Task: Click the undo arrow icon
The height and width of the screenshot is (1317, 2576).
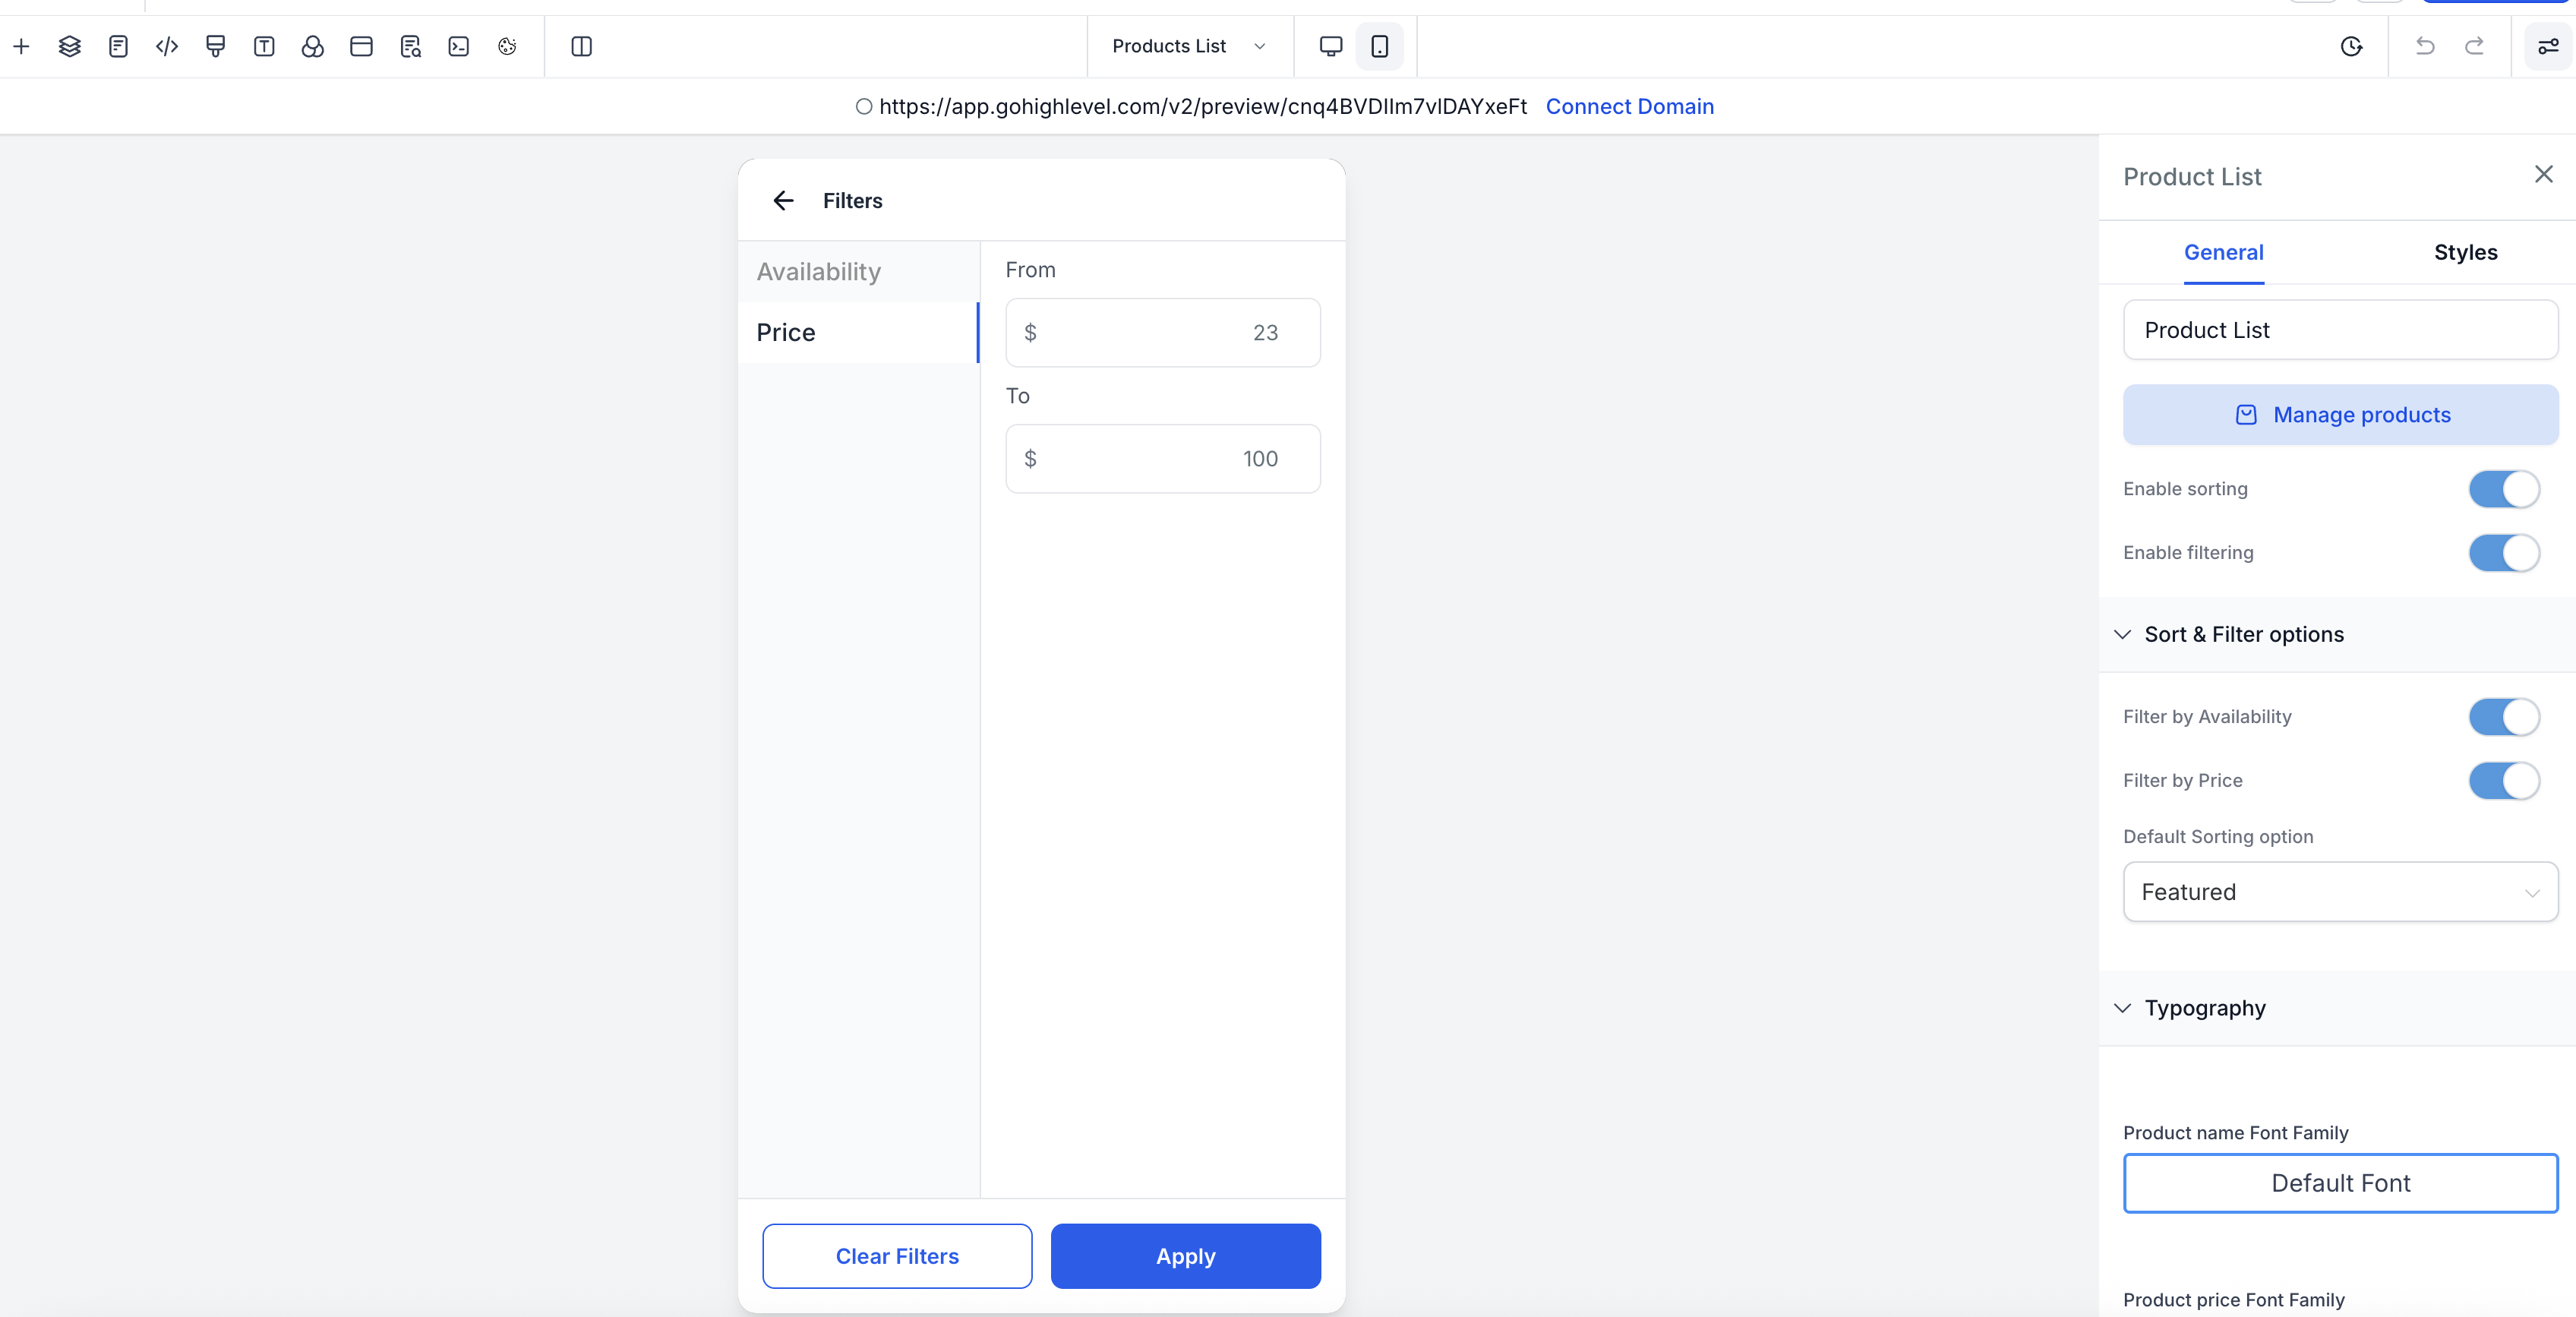Action: click(x=2425, y=46)
